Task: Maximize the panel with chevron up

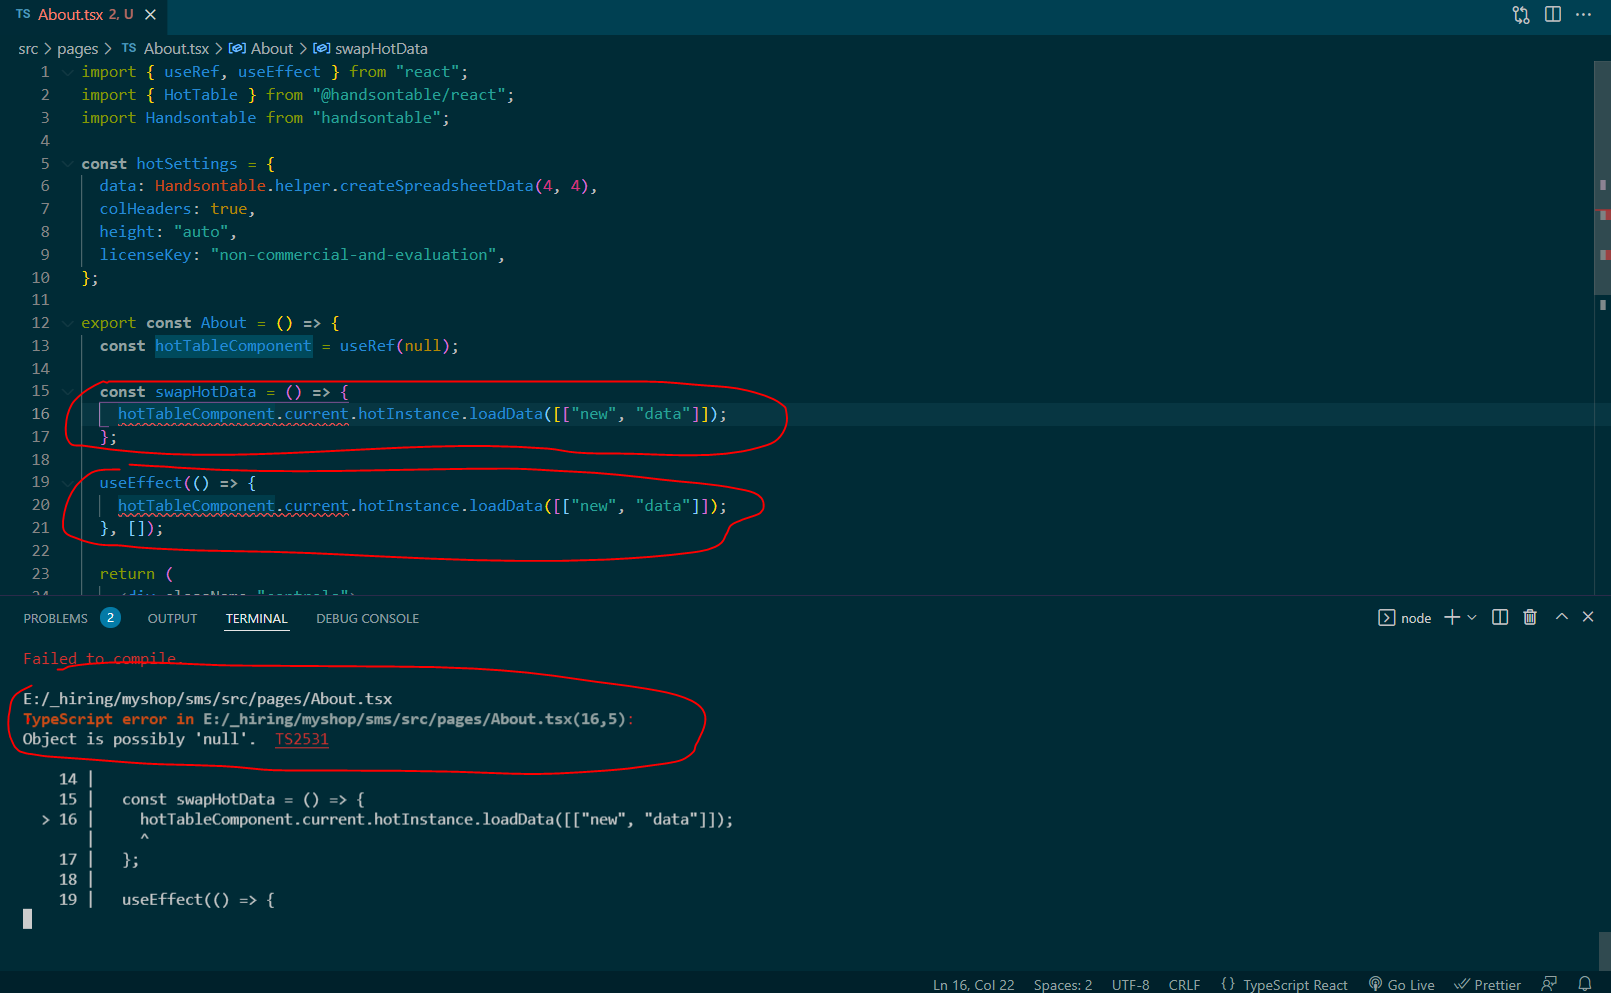Action: click(1562, 617)
